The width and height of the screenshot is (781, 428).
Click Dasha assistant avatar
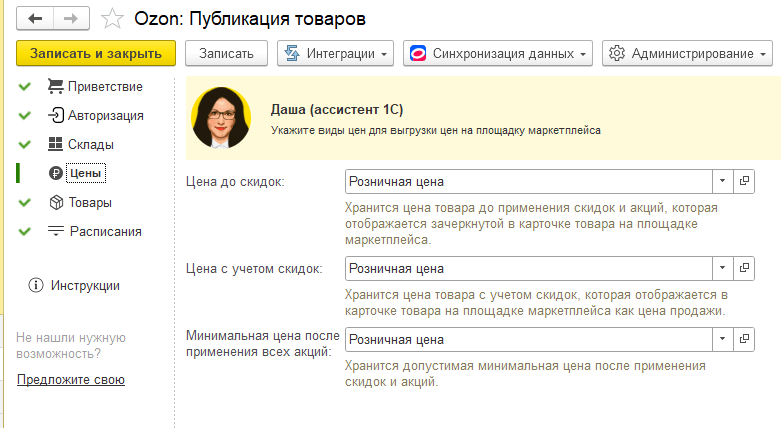[x=221, y=118]
